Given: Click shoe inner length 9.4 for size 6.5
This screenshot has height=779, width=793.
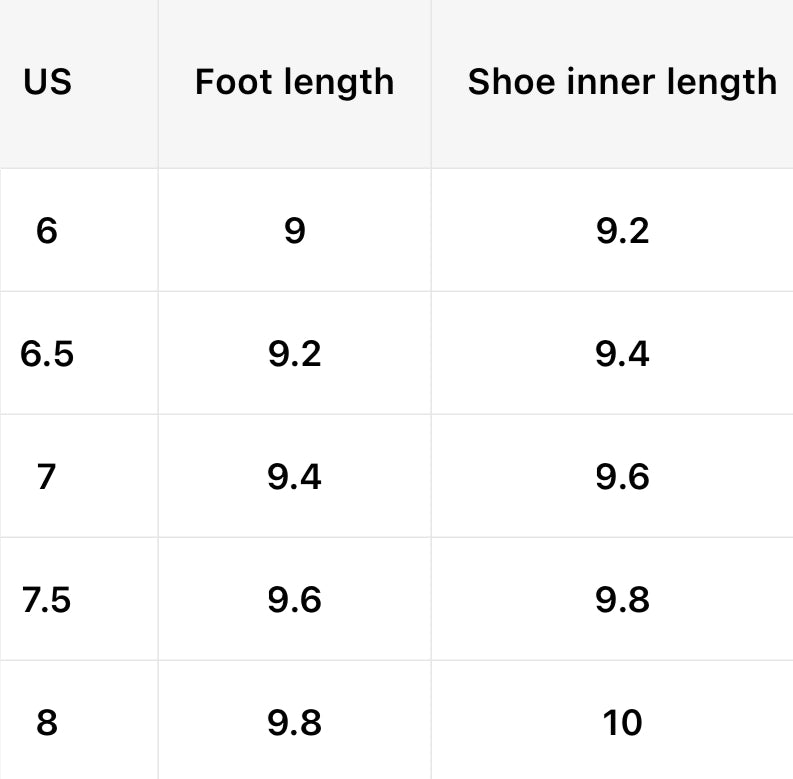Looking at the screenshot, I should 622,354.
